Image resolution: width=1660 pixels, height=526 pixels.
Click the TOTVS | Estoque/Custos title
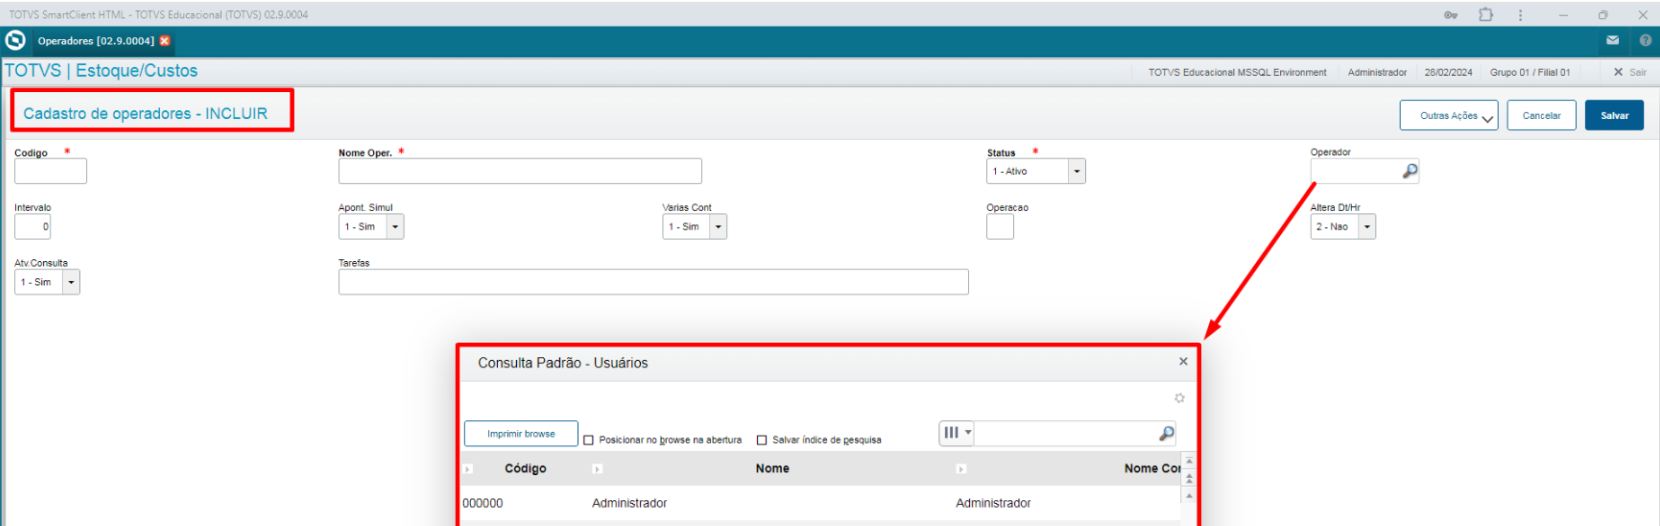101,71
